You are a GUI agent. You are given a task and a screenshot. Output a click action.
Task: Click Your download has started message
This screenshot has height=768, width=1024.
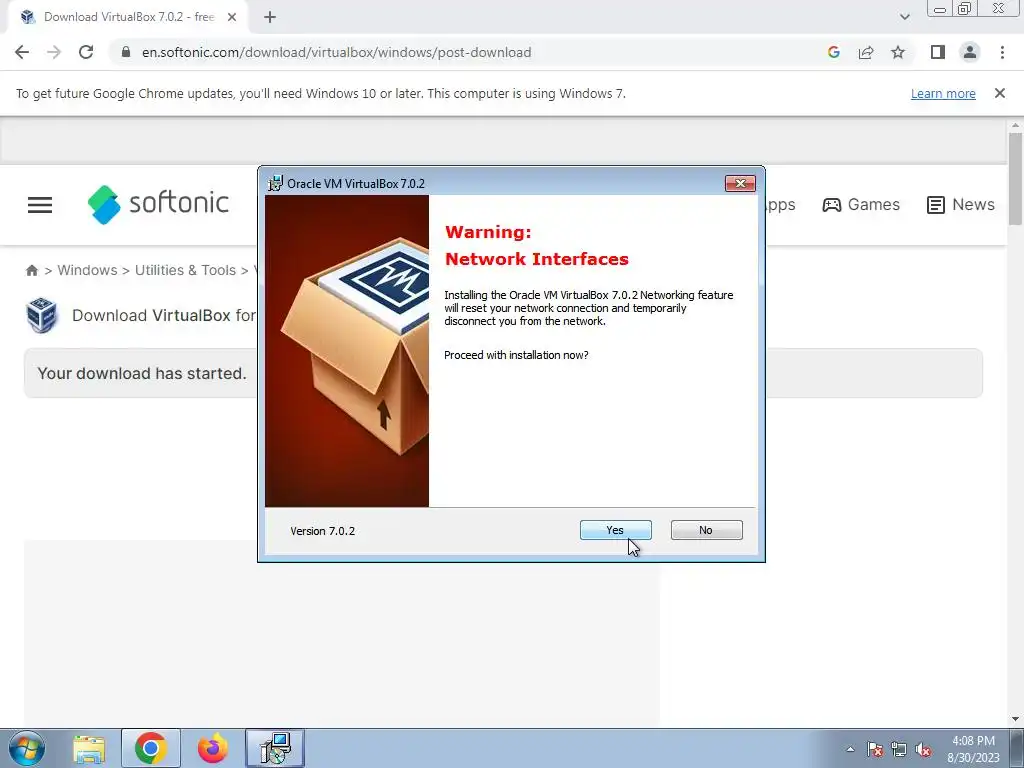(x=142, y=374)
